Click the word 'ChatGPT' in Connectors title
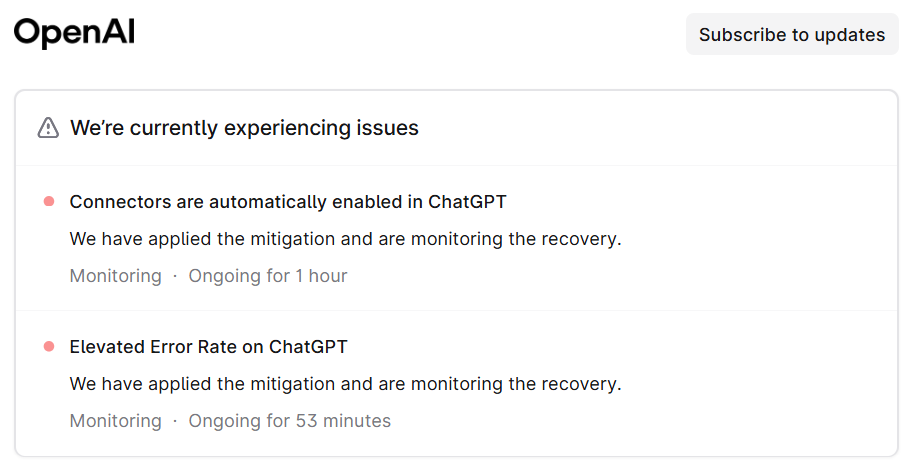This screenshot has width=916, height=463. click(467, 202)
